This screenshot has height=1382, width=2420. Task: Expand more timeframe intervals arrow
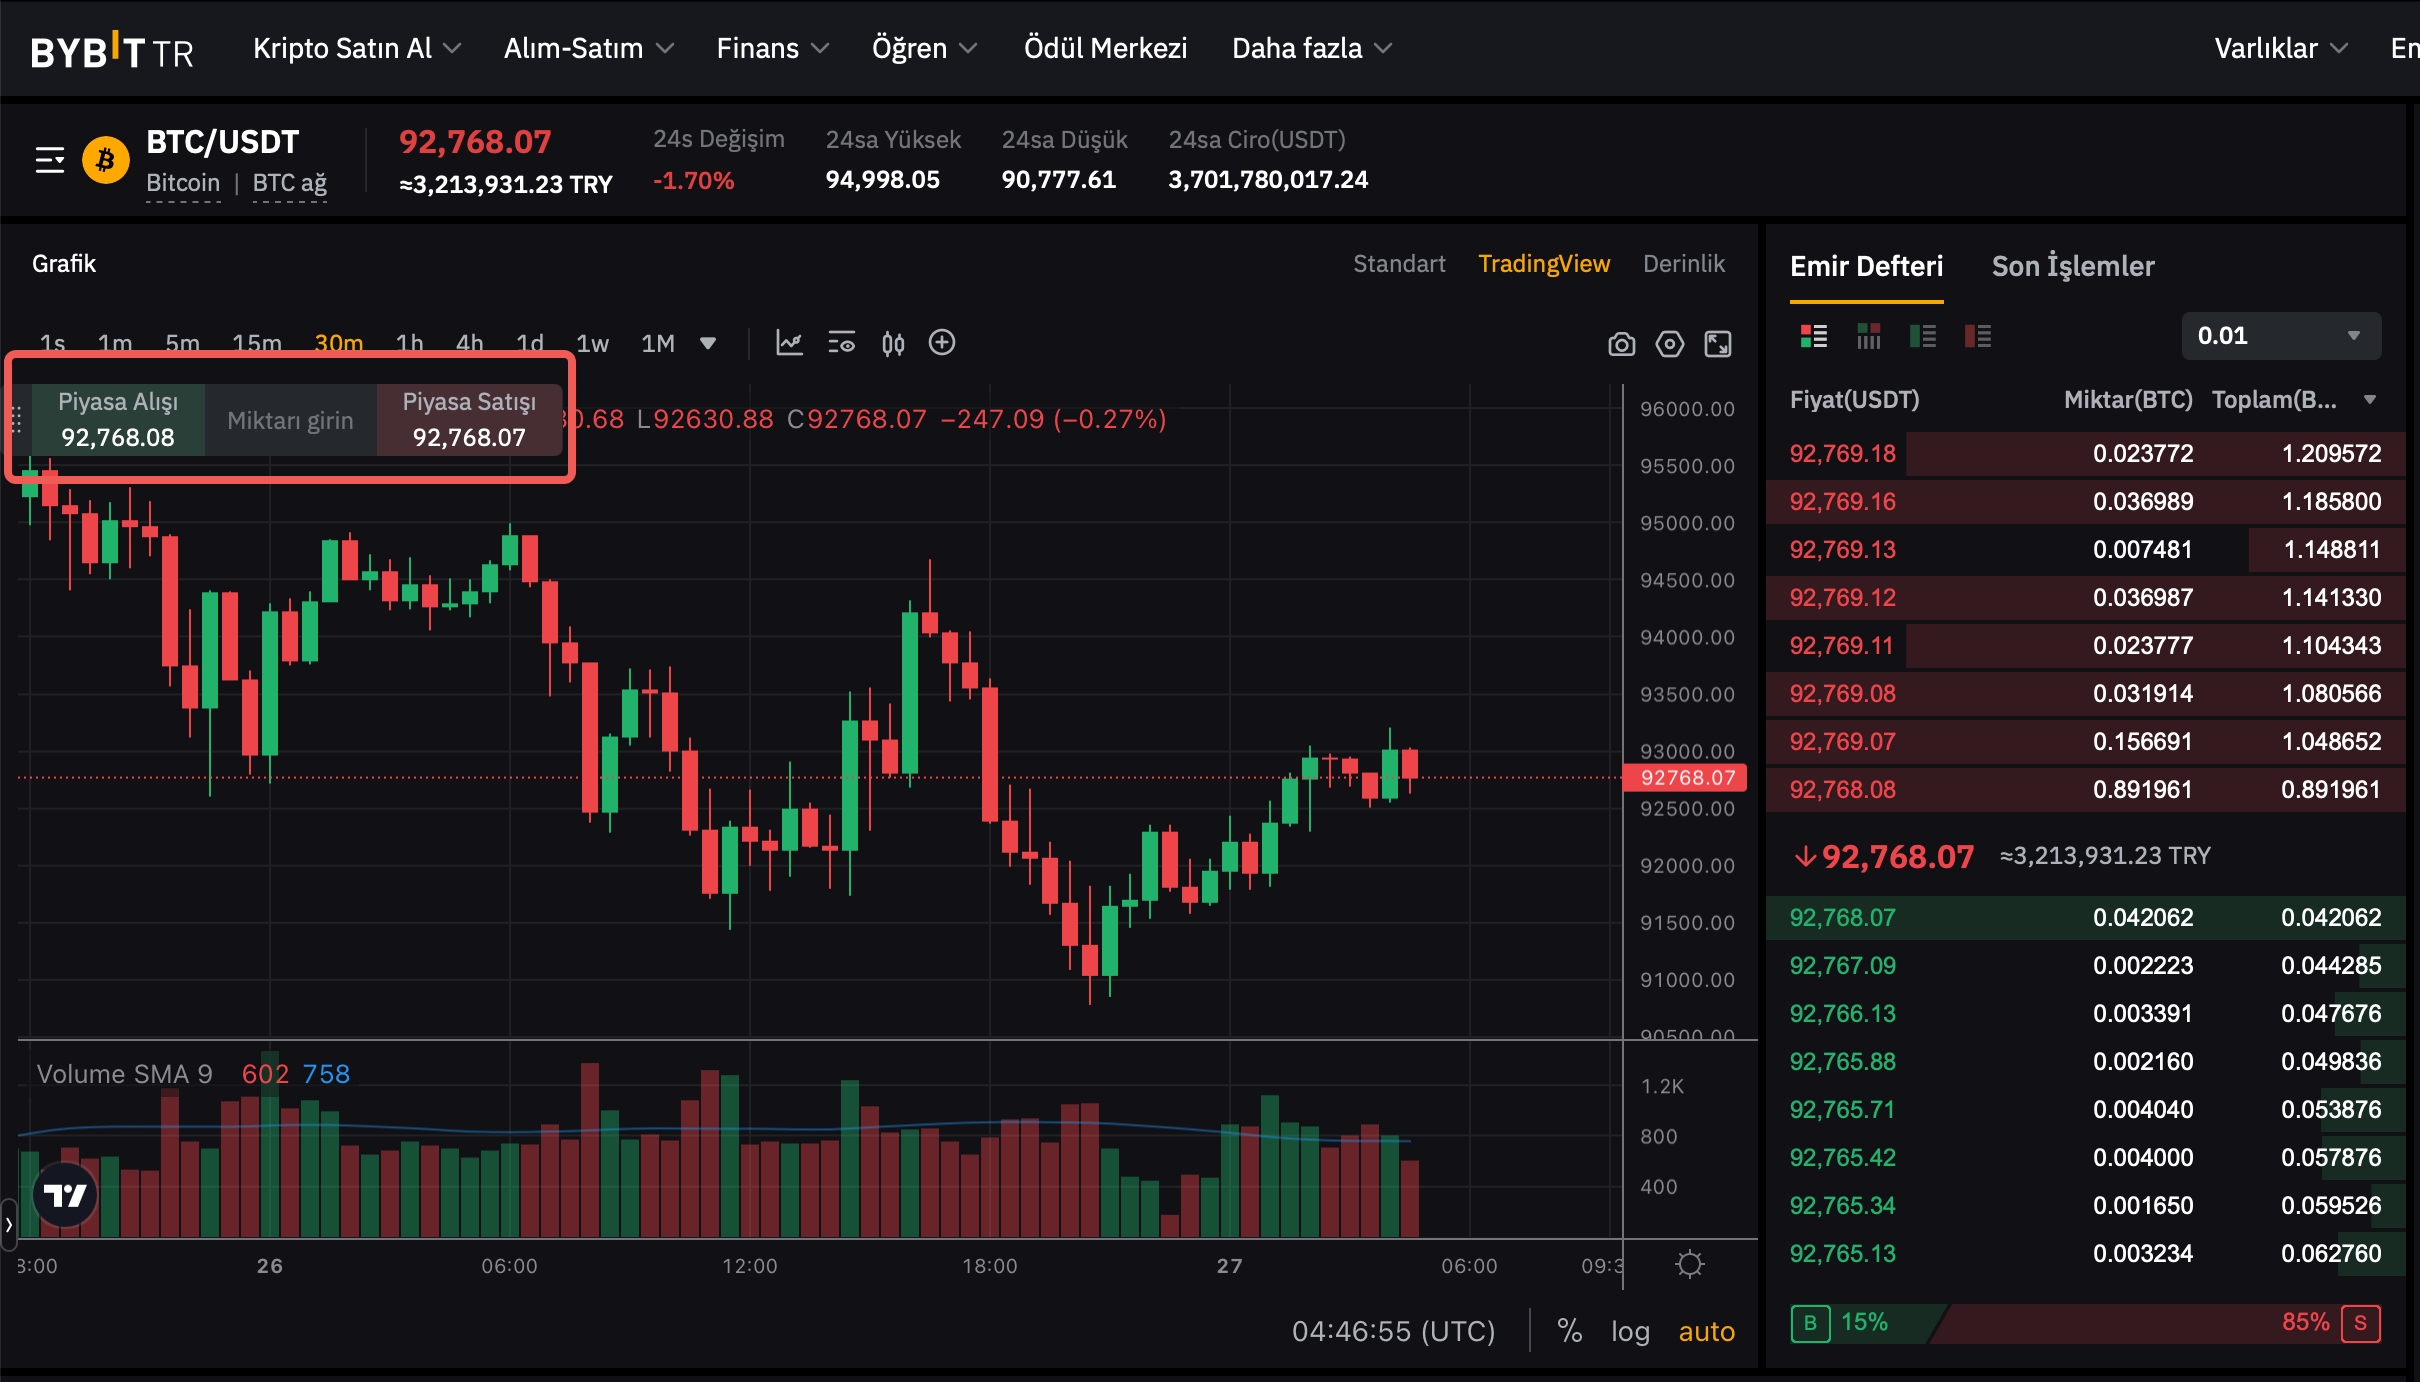(x=708, y=343)
